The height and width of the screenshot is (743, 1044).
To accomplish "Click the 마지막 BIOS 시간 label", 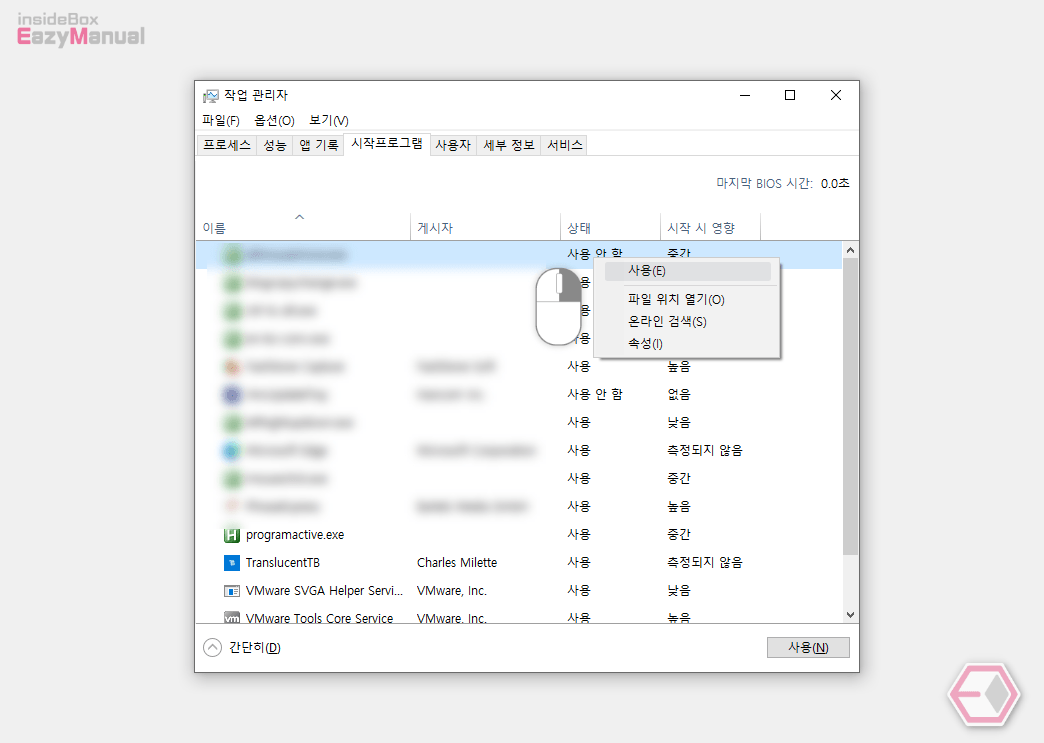I will (764, 183).
